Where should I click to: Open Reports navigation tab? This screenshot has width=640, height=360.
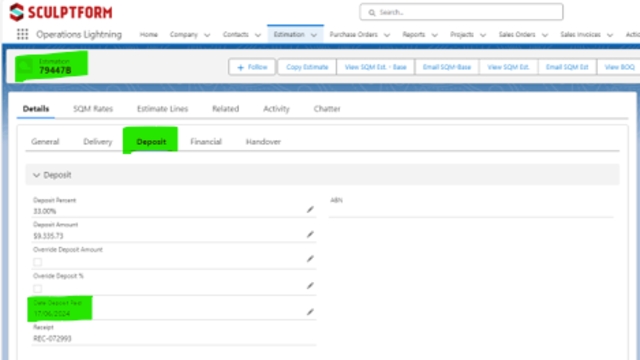[413, 35]
